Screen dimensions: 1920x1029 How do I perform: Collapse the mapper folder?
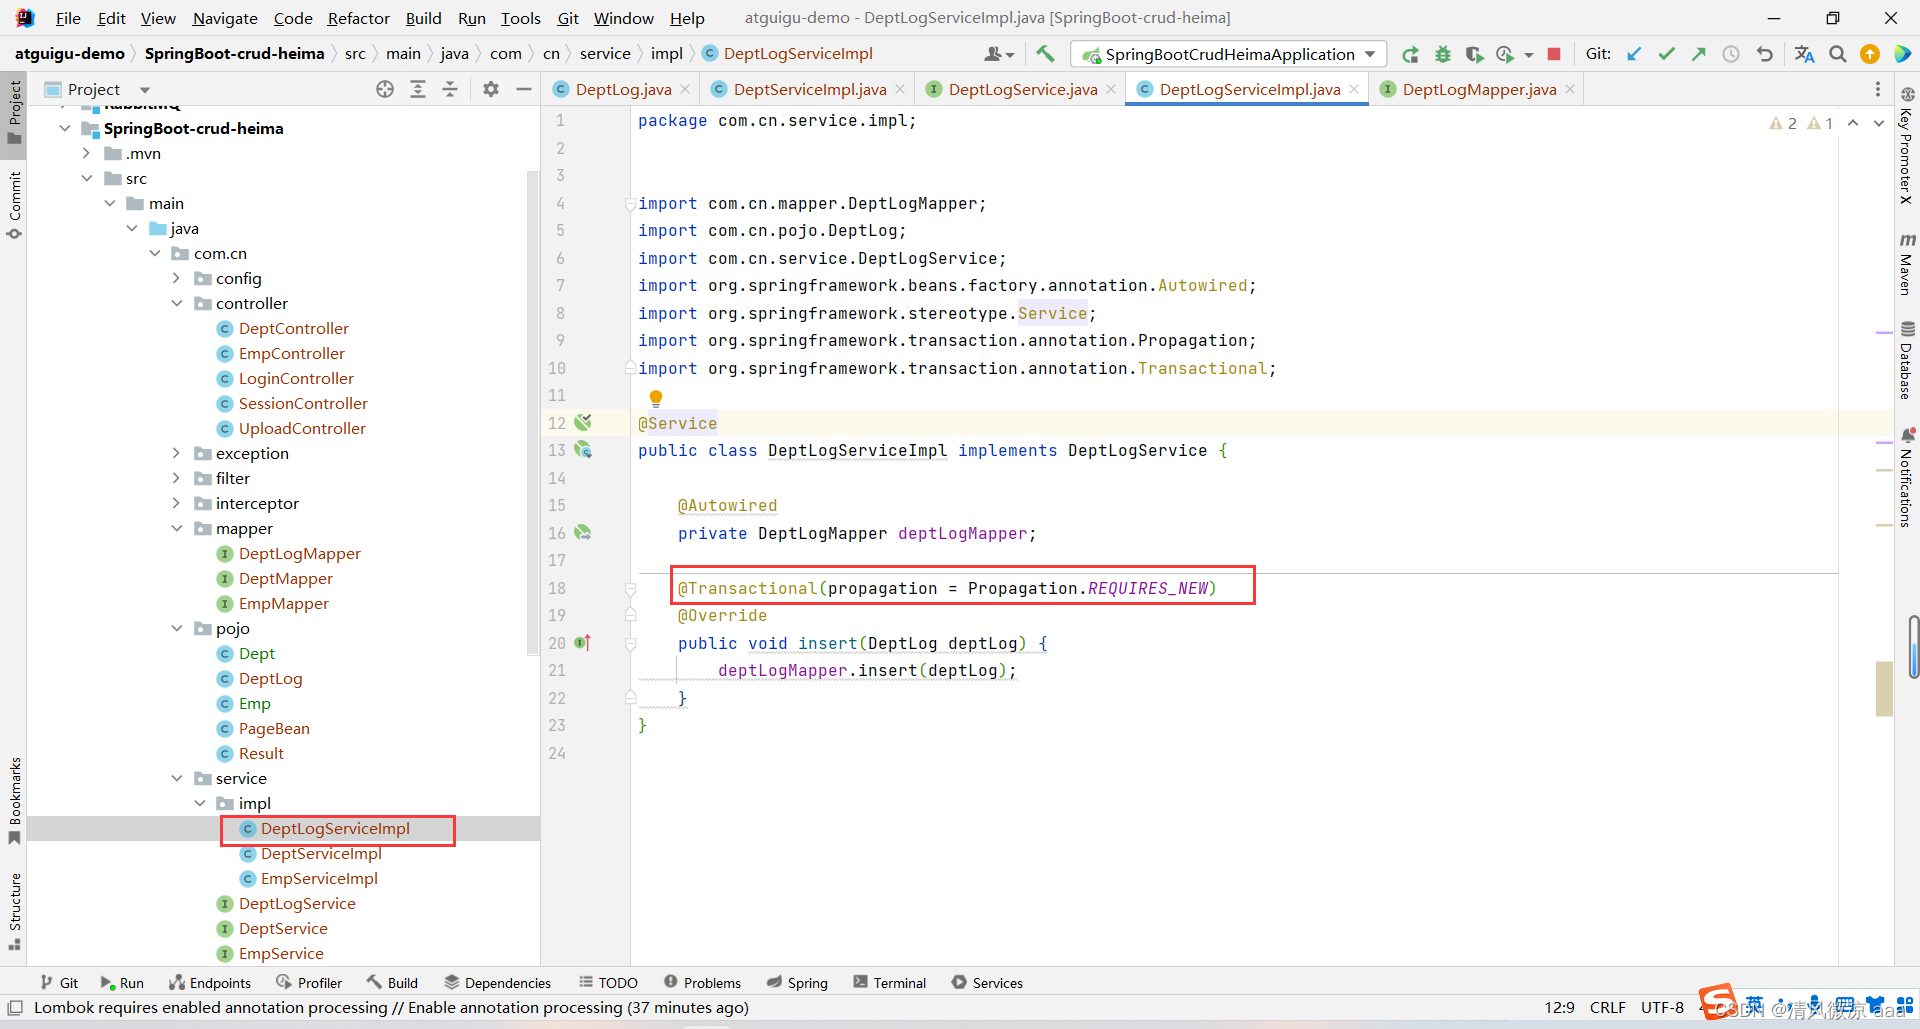(x=177, y=528)
